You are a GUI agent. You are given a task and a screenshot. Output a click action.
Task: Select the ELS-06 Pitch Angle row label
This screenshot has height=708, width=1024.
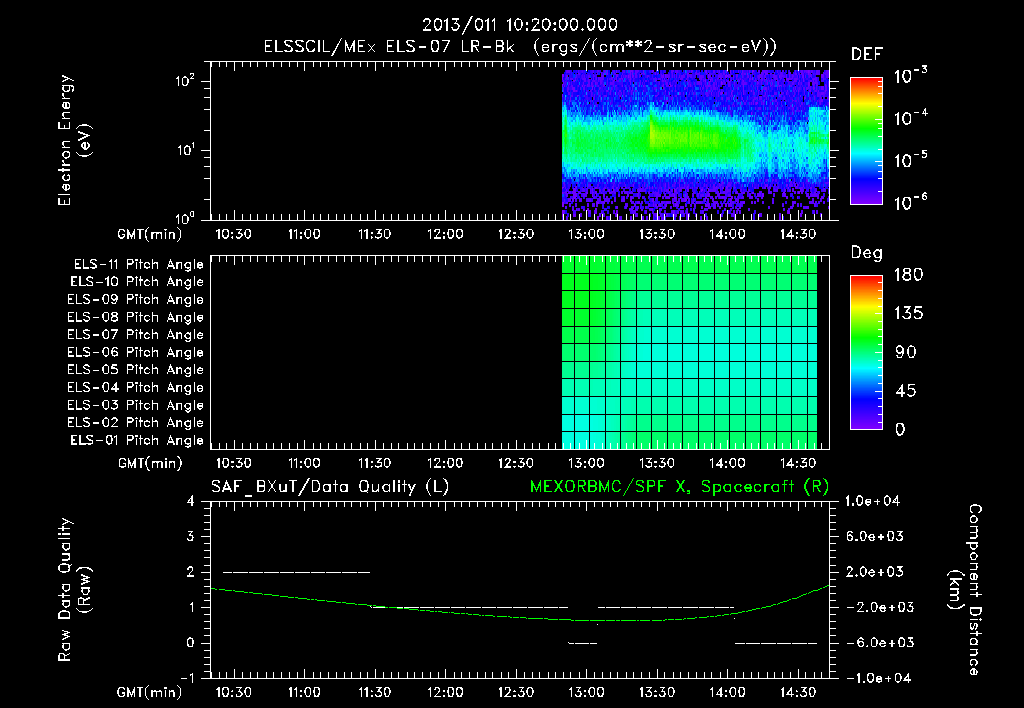(136, 352)
